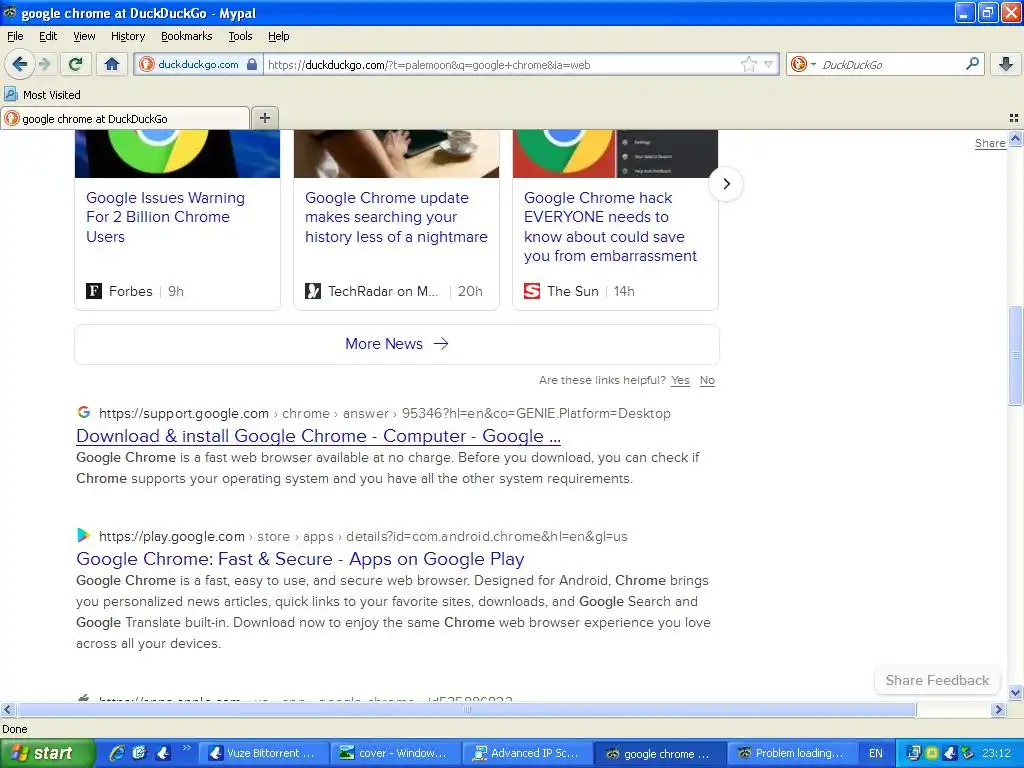Click the Share link at top right
This screenshot has height=768, width=1024.
(x=989, y=143)
